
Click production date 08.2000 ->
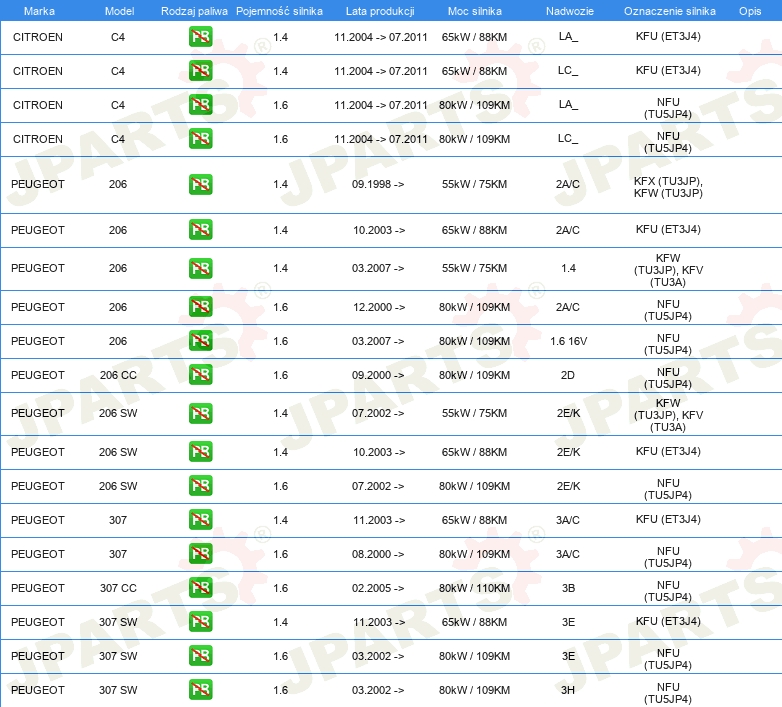(x=378, y=554)
